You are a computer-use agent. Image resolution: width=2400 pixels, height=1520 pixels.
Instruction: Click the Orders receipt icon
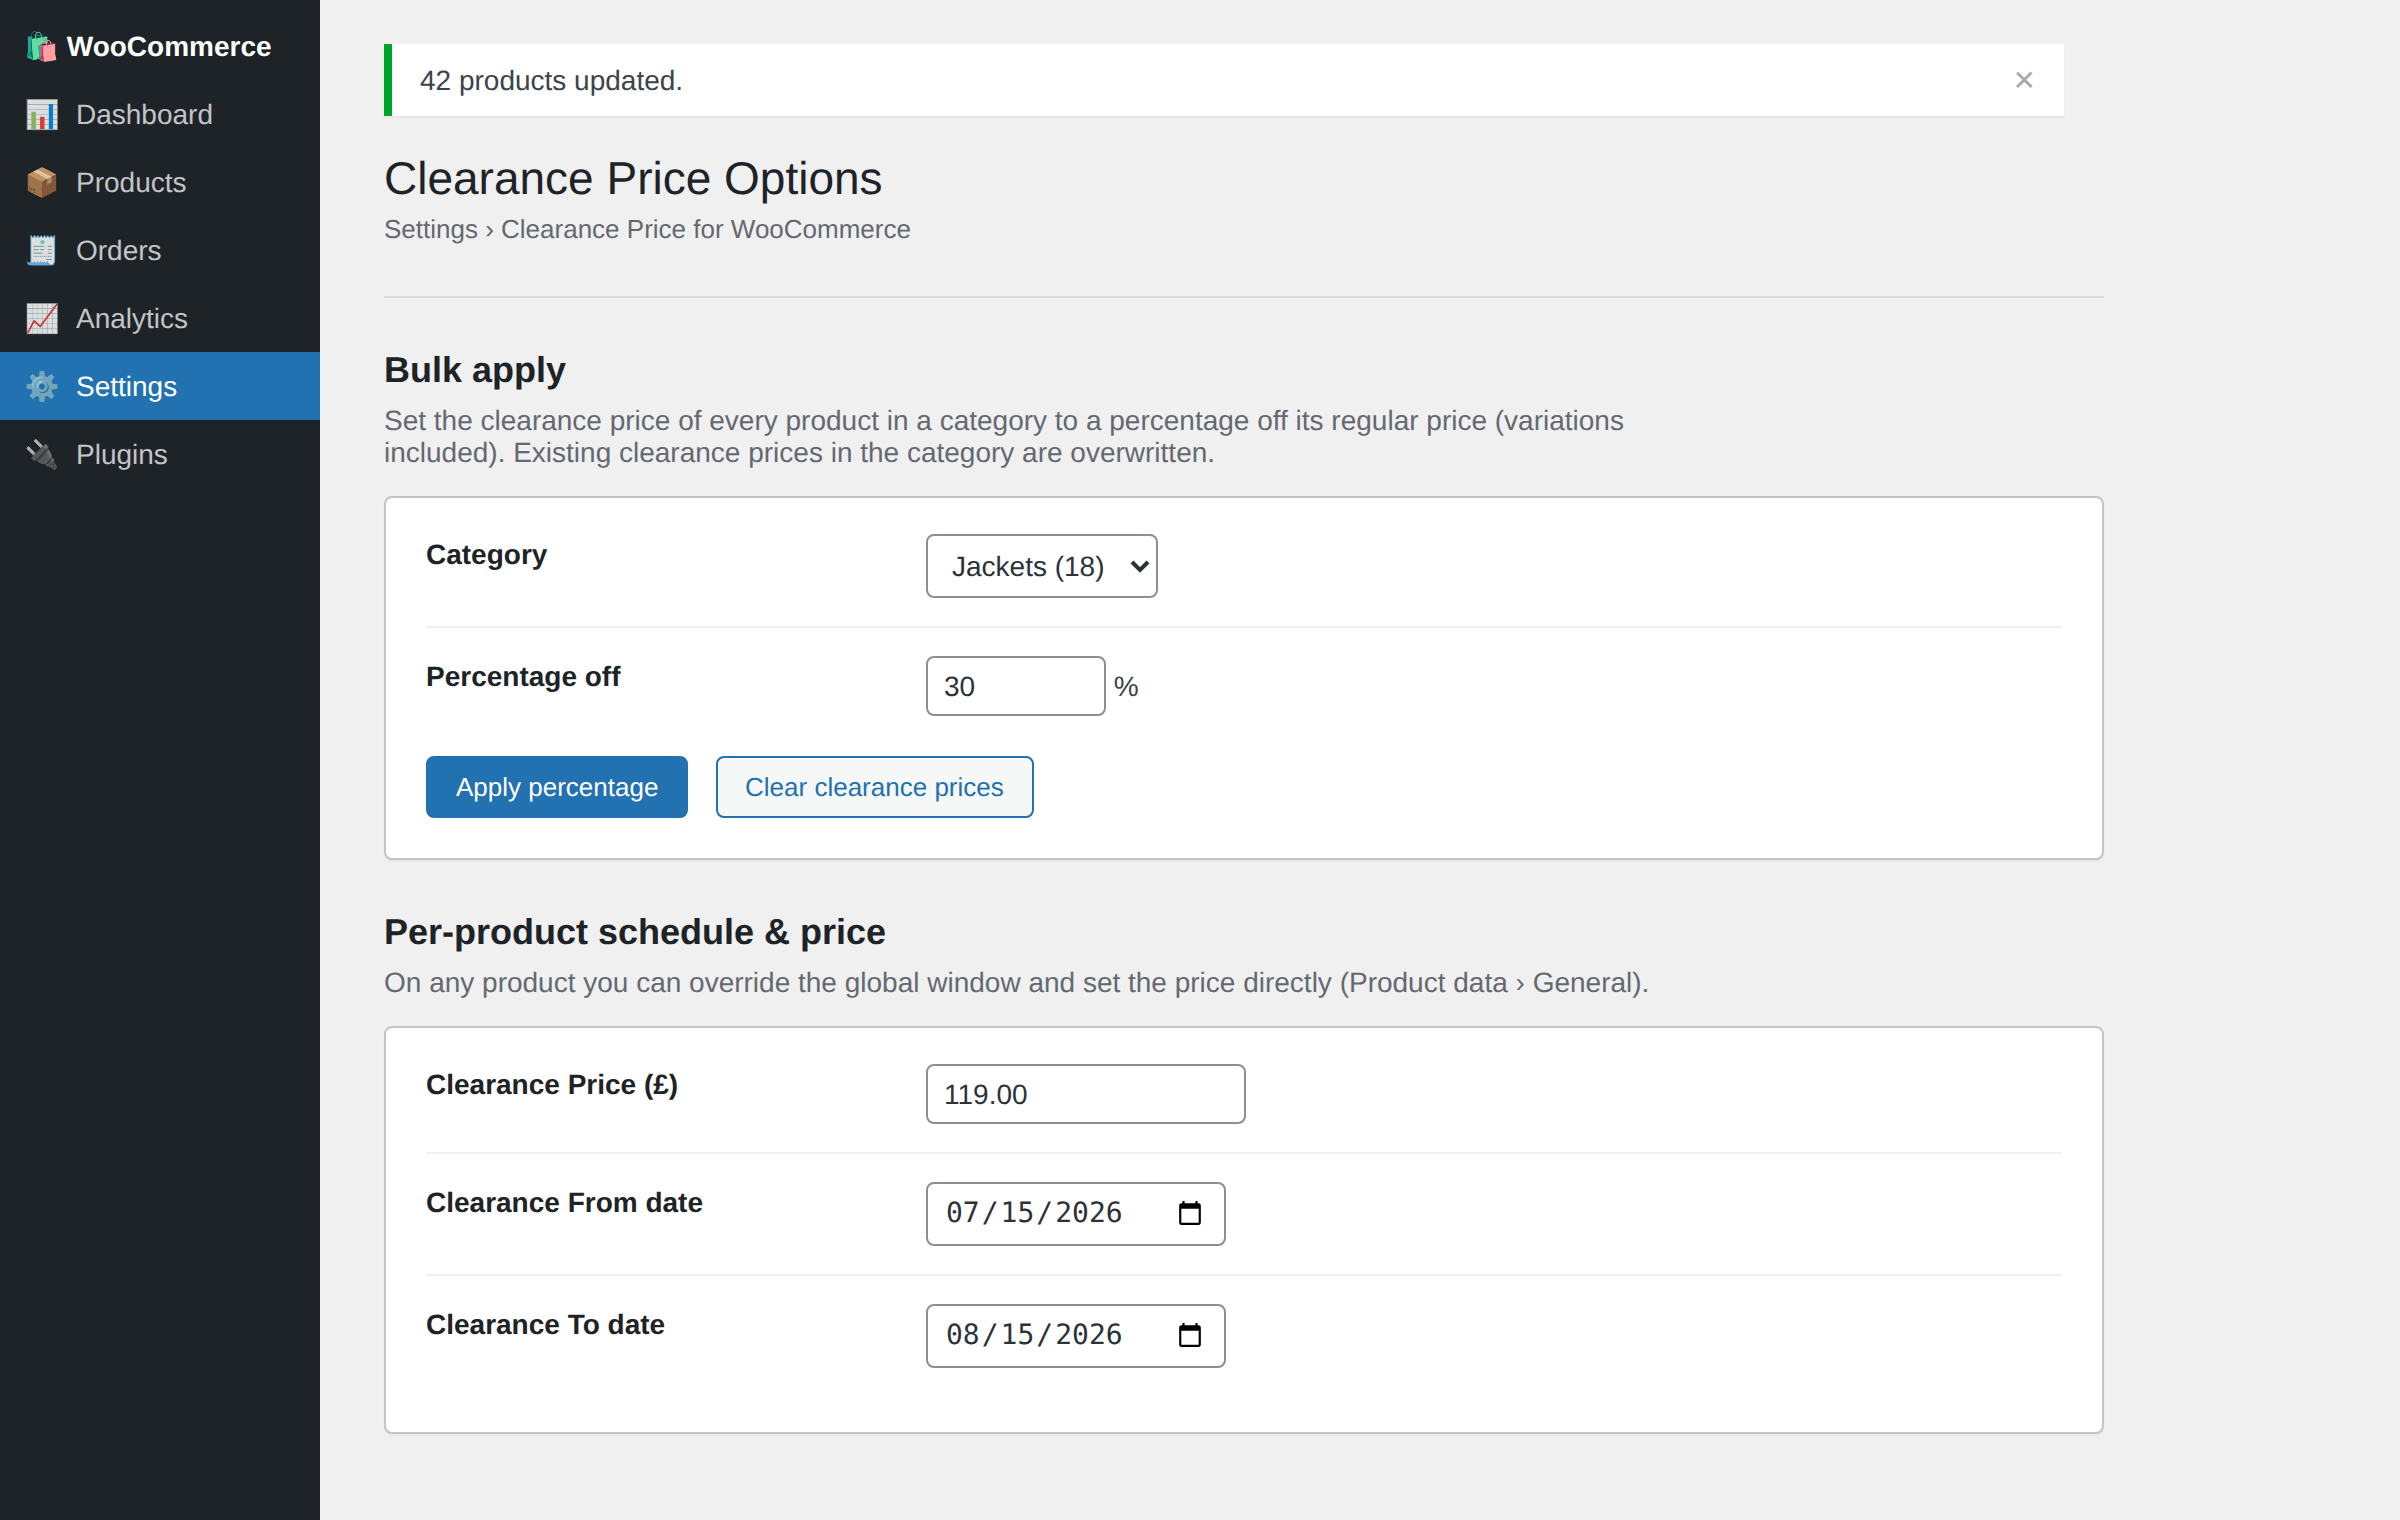[x=42, y=251]
